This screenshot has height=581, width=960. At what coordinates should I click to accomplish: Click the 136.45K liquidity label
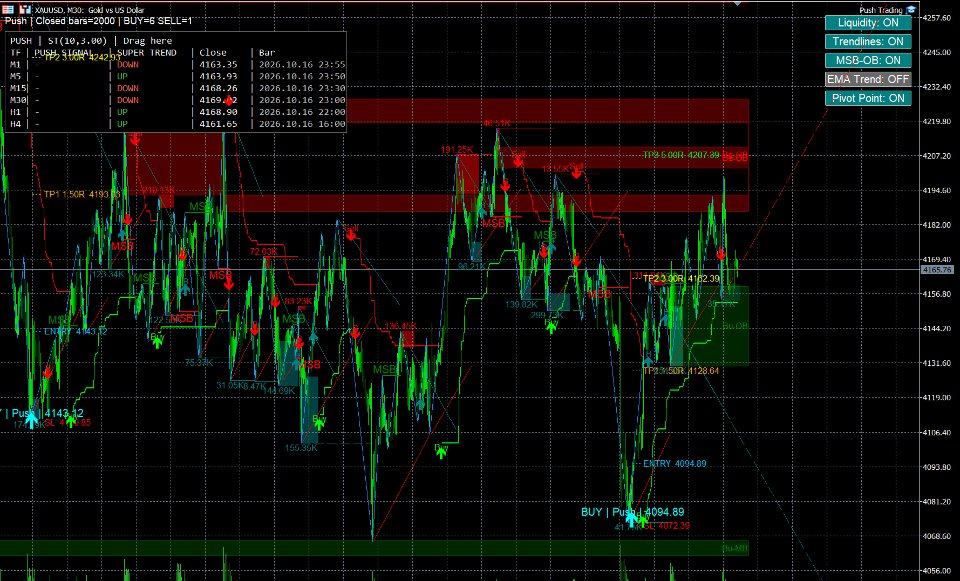(x=400, y=326)
